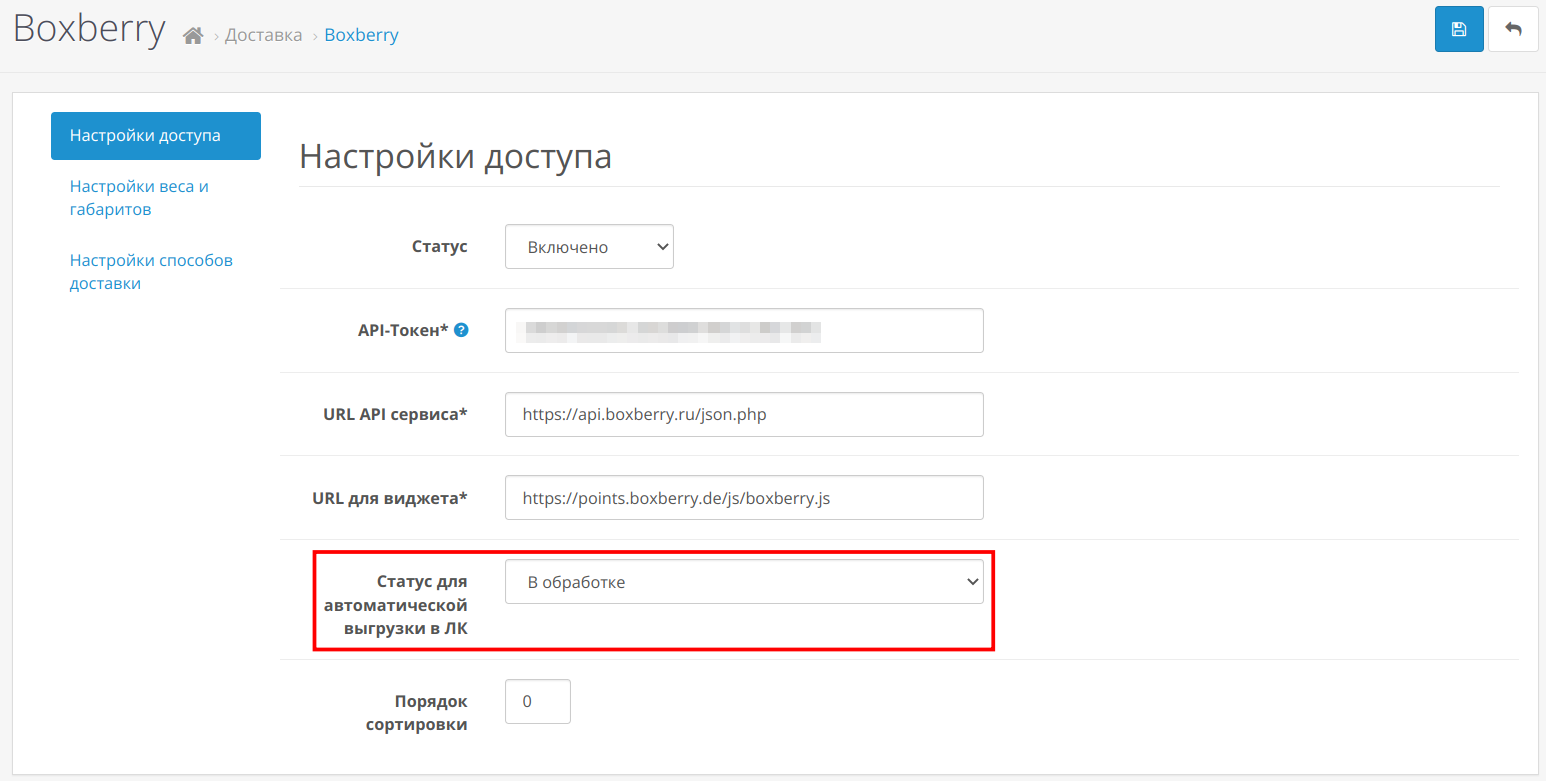This screenshot has width=1546, height=781.
Task: Click the Статус для автоматической выгрузки label
Action: click(x=398, y=605)
